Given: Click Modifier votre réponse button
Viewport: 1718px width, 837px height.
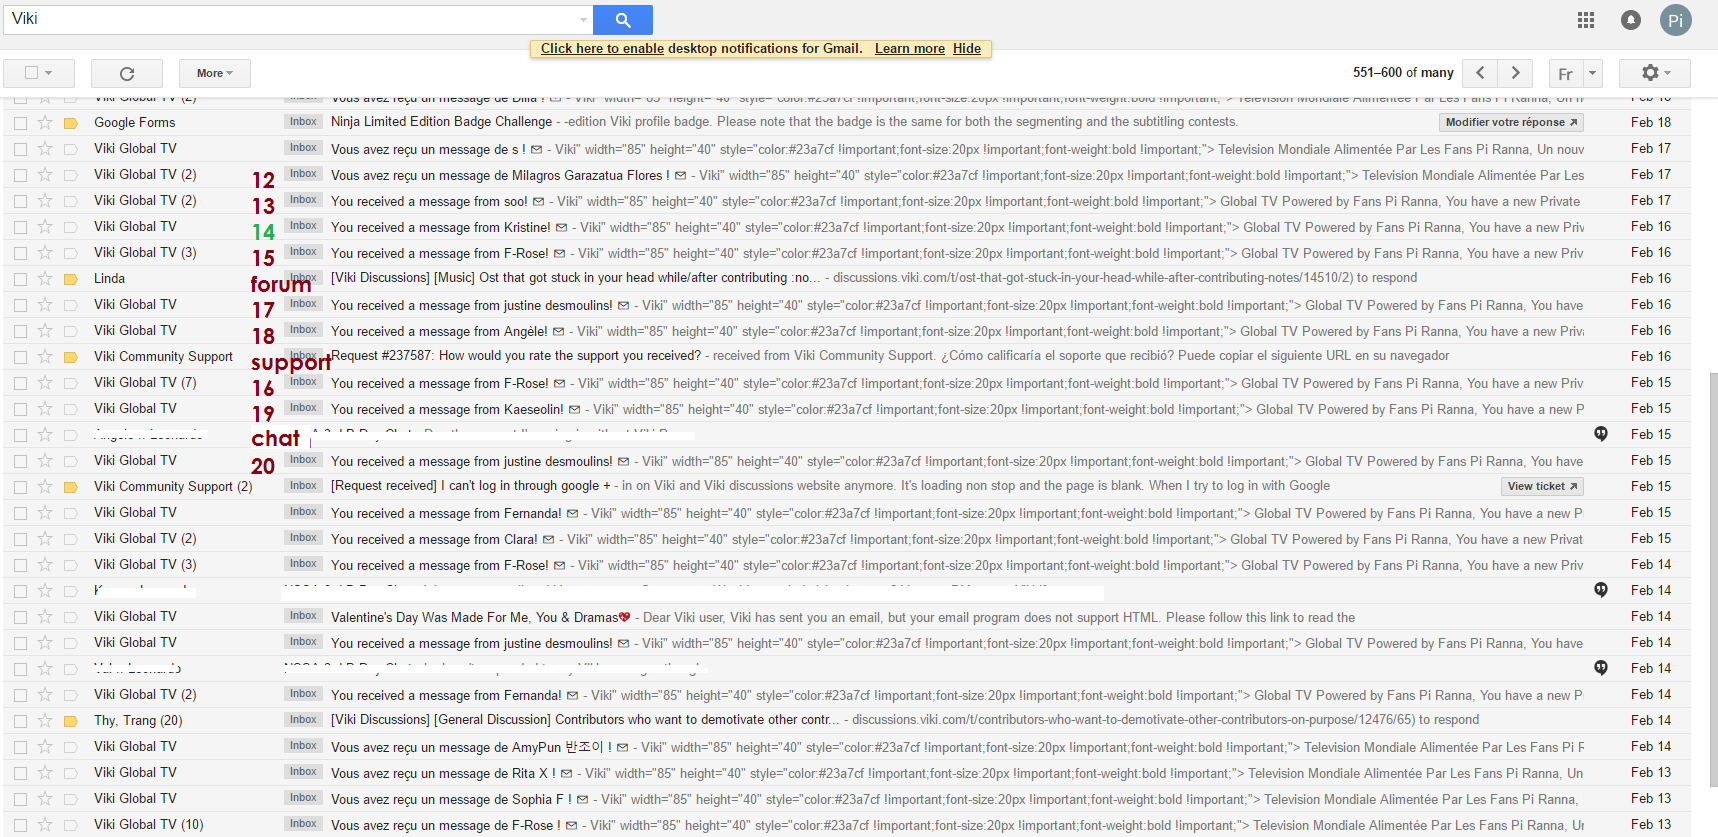Looking at the screenshot, I should [1511, 122].
